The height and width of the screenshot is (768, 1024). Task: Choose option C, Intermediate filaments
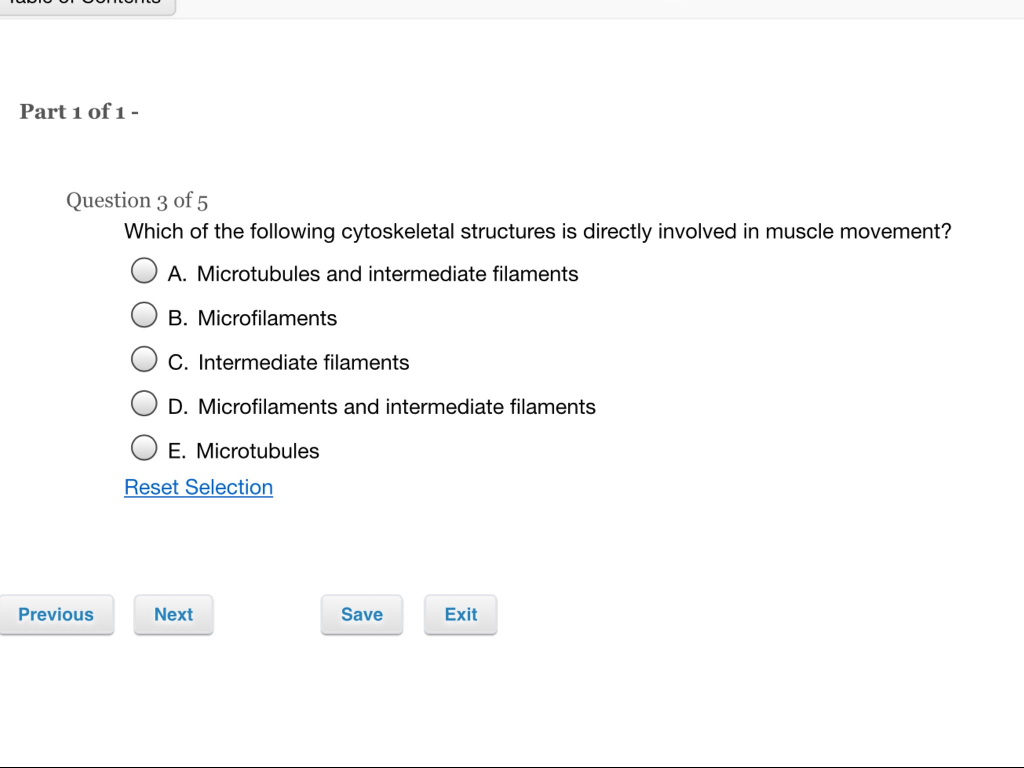[144, 358]
